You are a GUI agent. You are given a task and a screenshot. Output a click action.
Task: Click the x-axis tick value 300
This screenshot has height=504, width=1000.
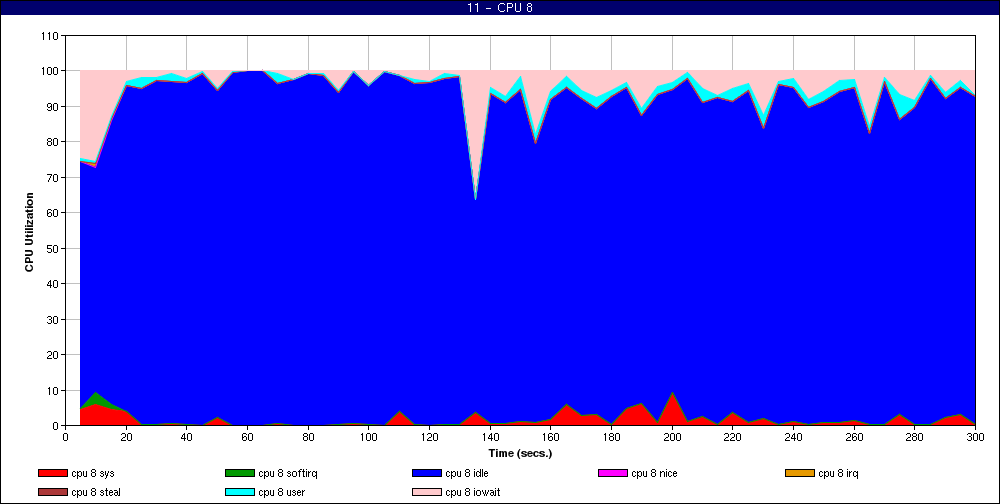[975, 437]
